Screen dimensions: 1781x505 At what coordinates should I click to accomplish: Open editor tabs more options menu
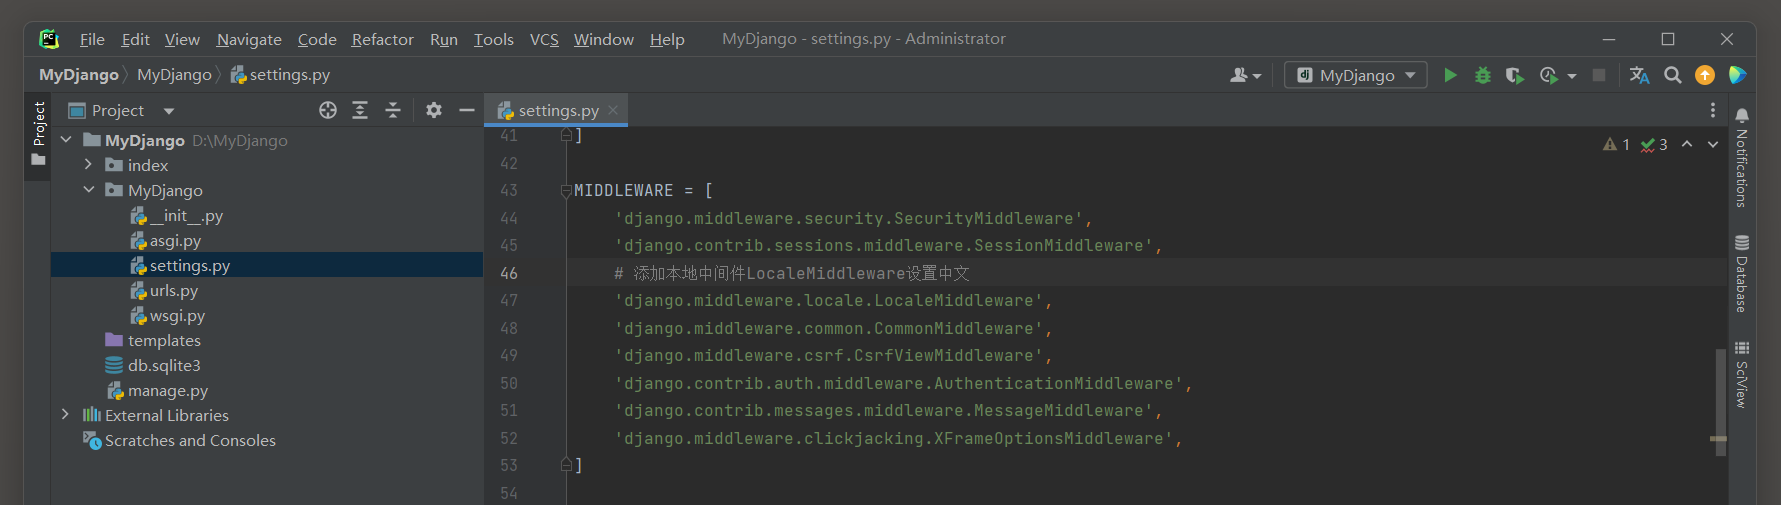click(x=1713, y=111)
